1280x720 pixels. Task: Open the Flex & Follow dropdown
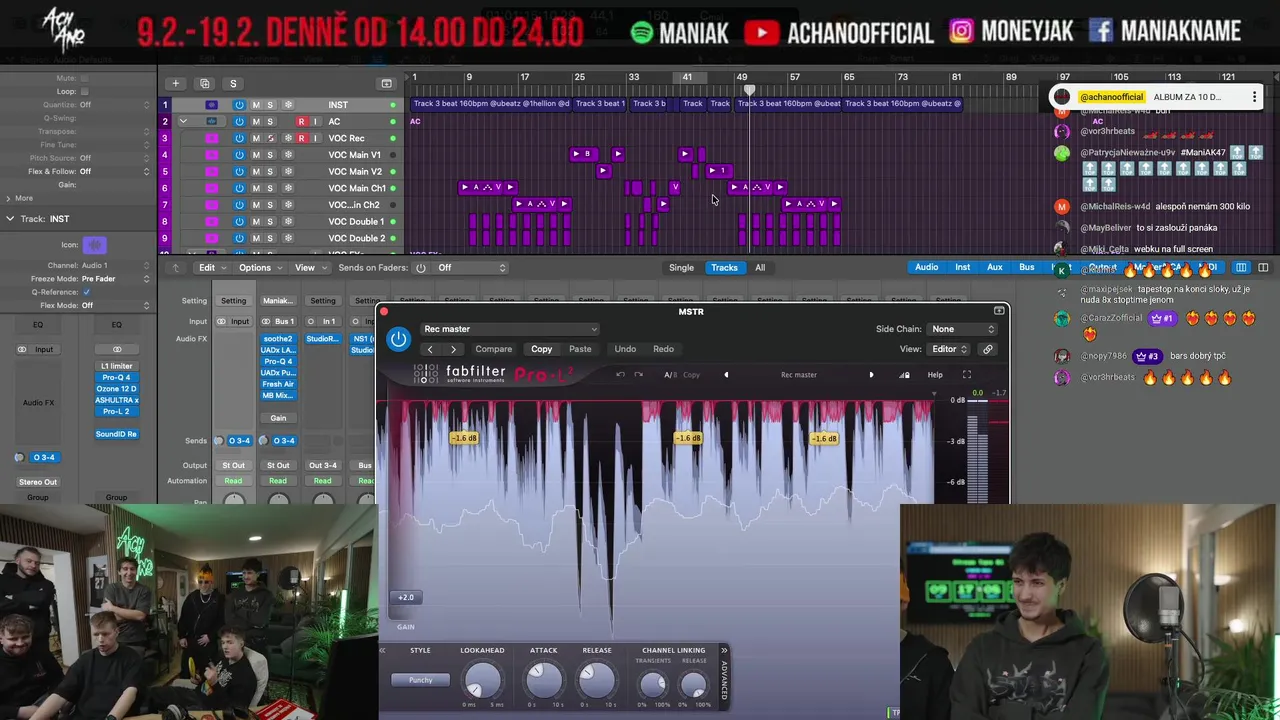[114, 171]
